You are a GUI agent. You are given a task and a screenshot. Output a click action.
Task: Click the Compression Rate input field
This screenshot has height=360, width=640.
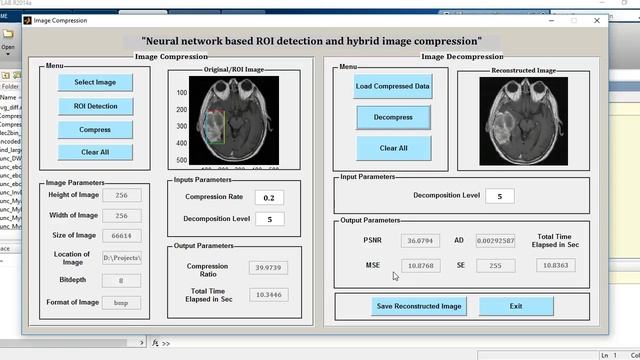[x=269, y=198]
